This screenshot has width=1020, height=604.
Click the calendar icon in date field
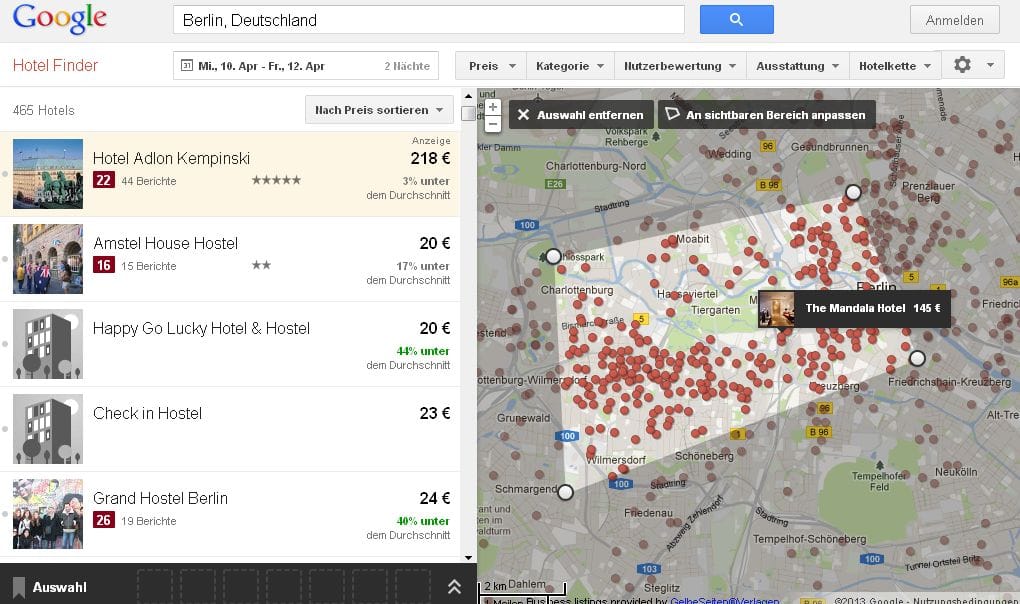187,65
